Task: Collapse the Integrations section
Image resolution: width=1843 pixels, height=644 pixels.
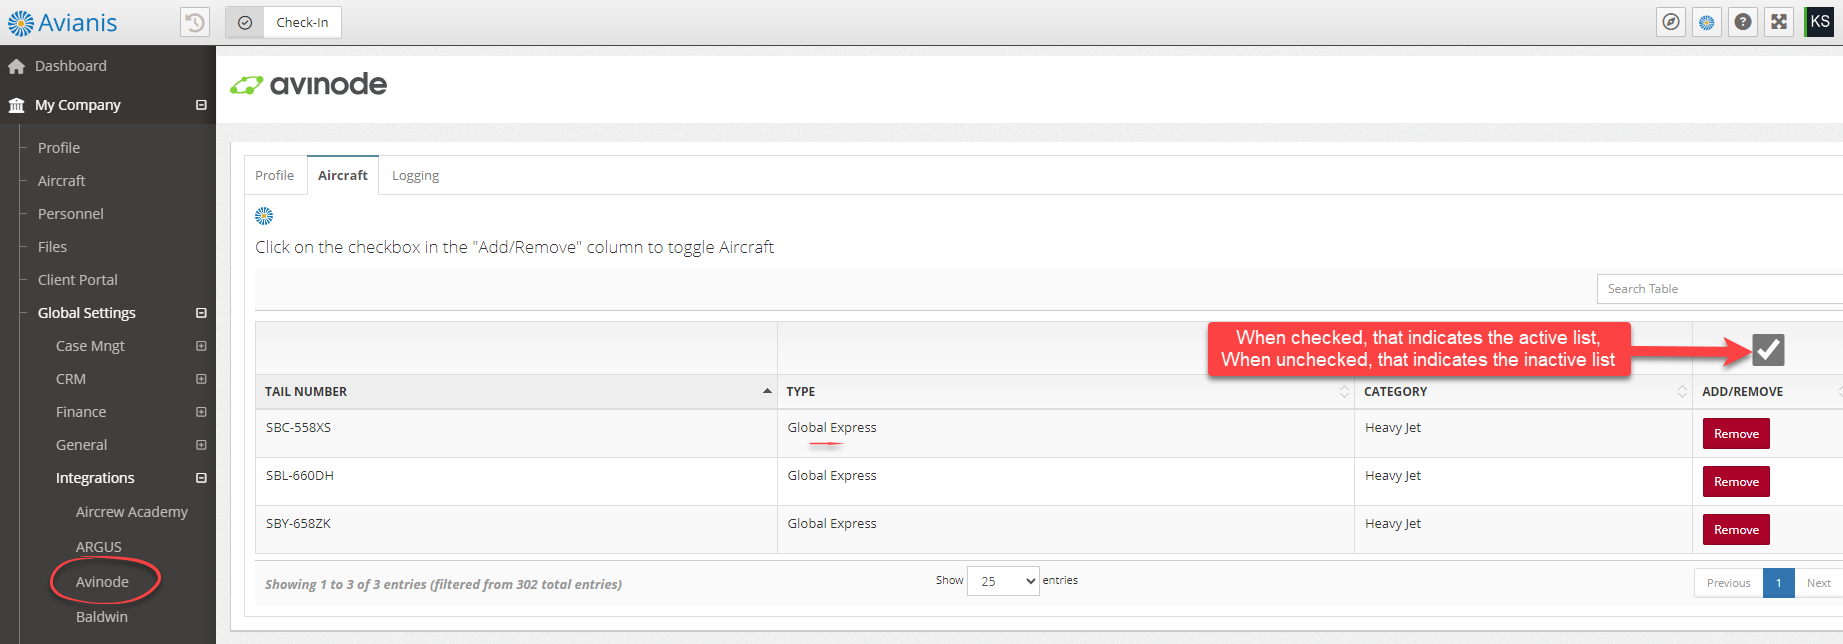Action: 201,478
